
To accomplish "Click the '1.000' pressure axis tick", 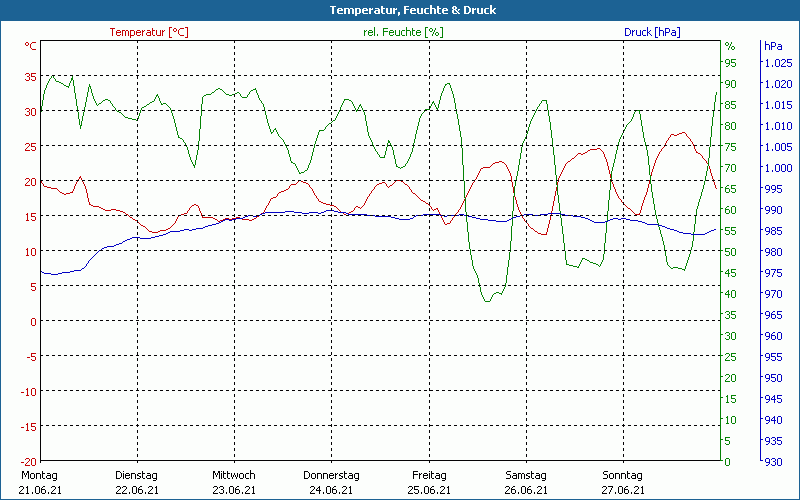I will coord(778,168).
